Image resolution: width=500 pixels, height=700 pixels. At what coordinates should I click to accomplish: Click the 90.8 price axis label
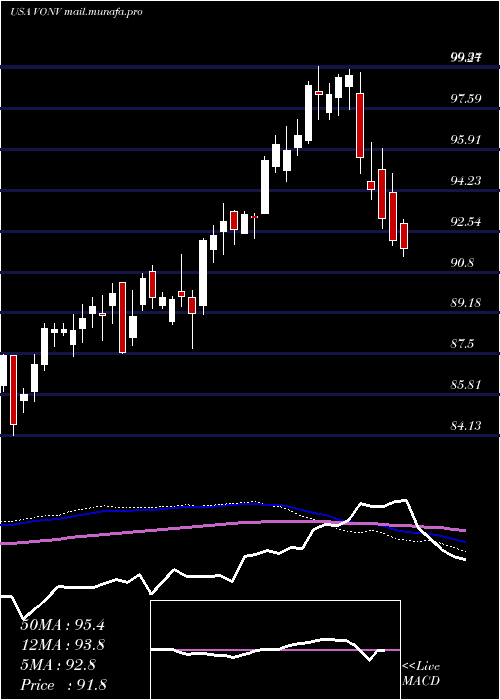[x=462, y=262]
